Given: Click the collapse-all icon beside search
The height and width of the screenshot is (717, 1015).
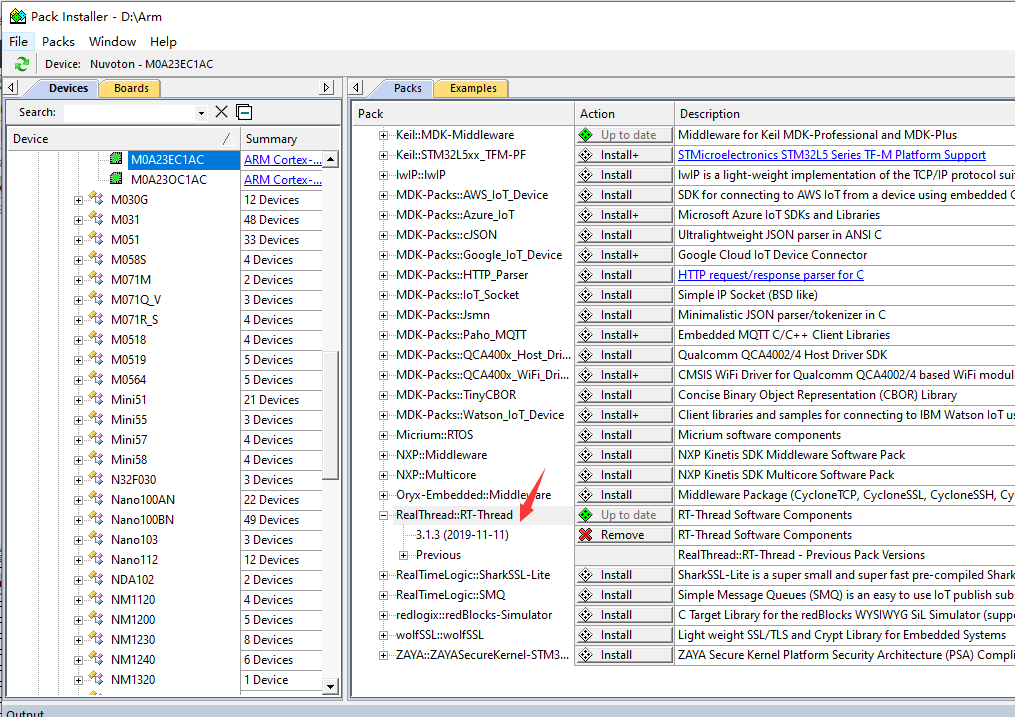Looking at the screenshot, I should 244,112.
